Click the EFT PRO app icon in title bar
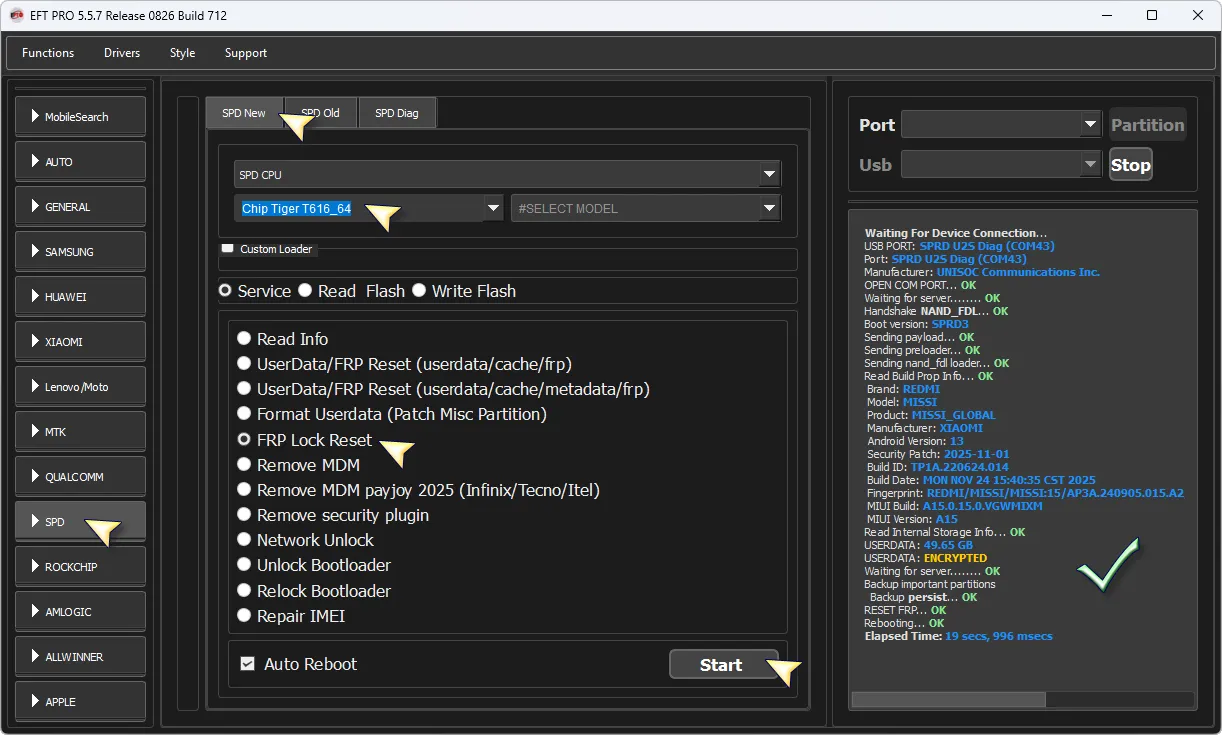Screen dimensions: 1222x735 pos(16,15)
